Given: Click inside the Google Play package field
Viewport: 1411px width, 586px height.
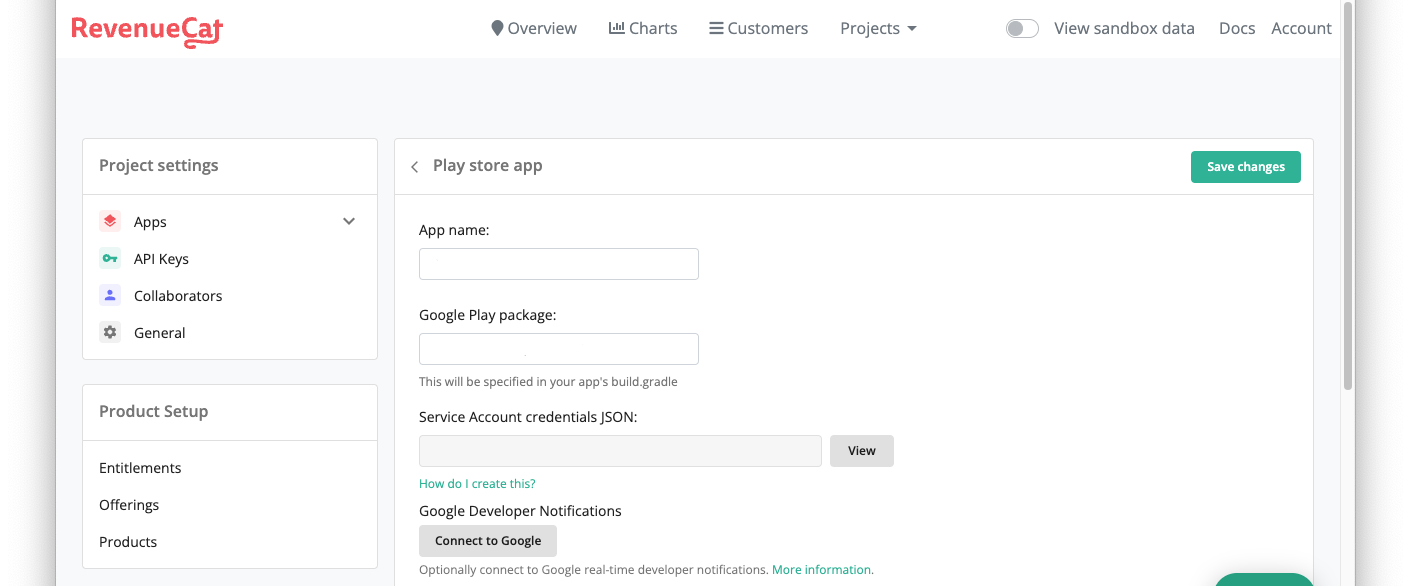Looking at the screenshot, I should coord(558,348).
